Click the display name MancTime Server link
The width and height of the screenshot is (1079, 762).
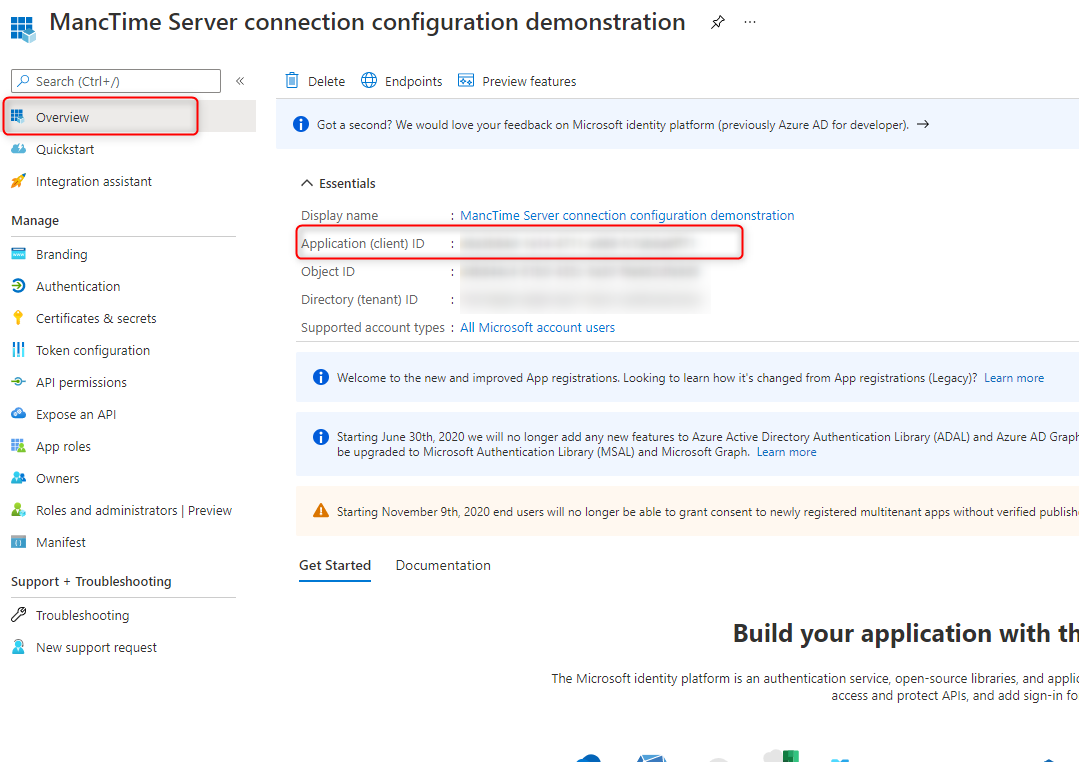(x=627, y=216)
